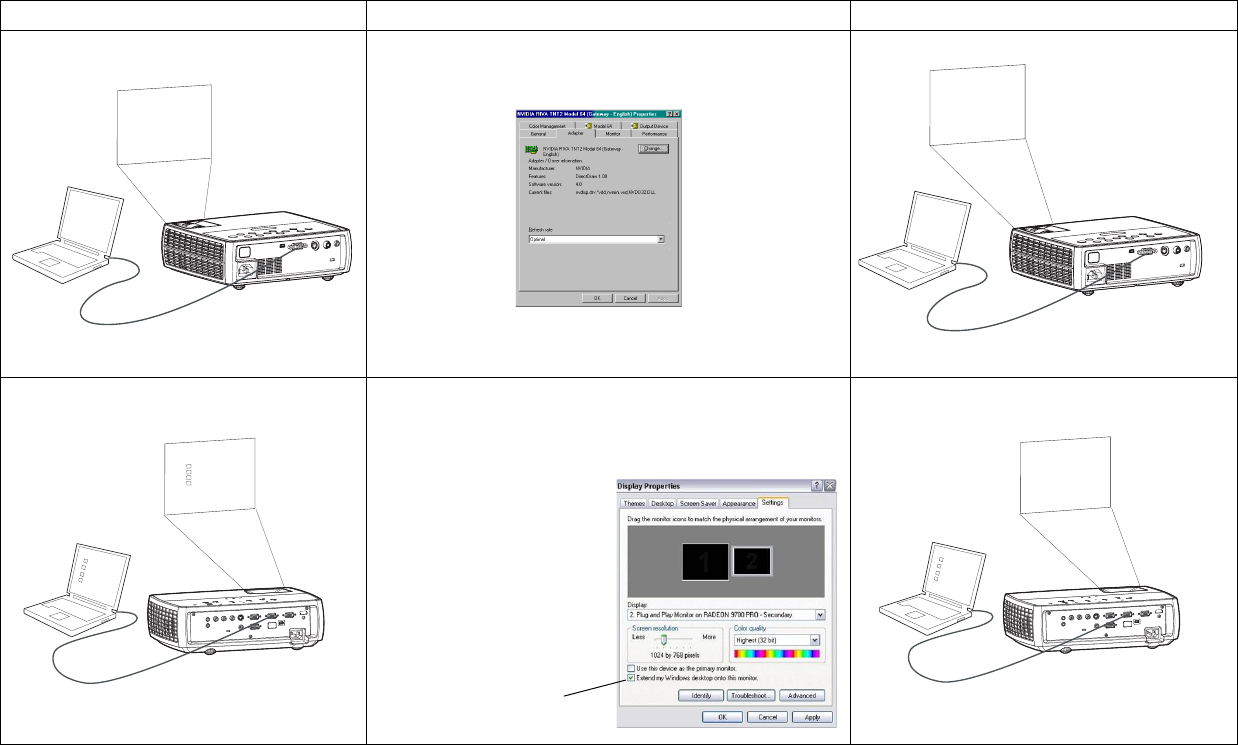Click OK in Display Properties

(x=723, y=717)
